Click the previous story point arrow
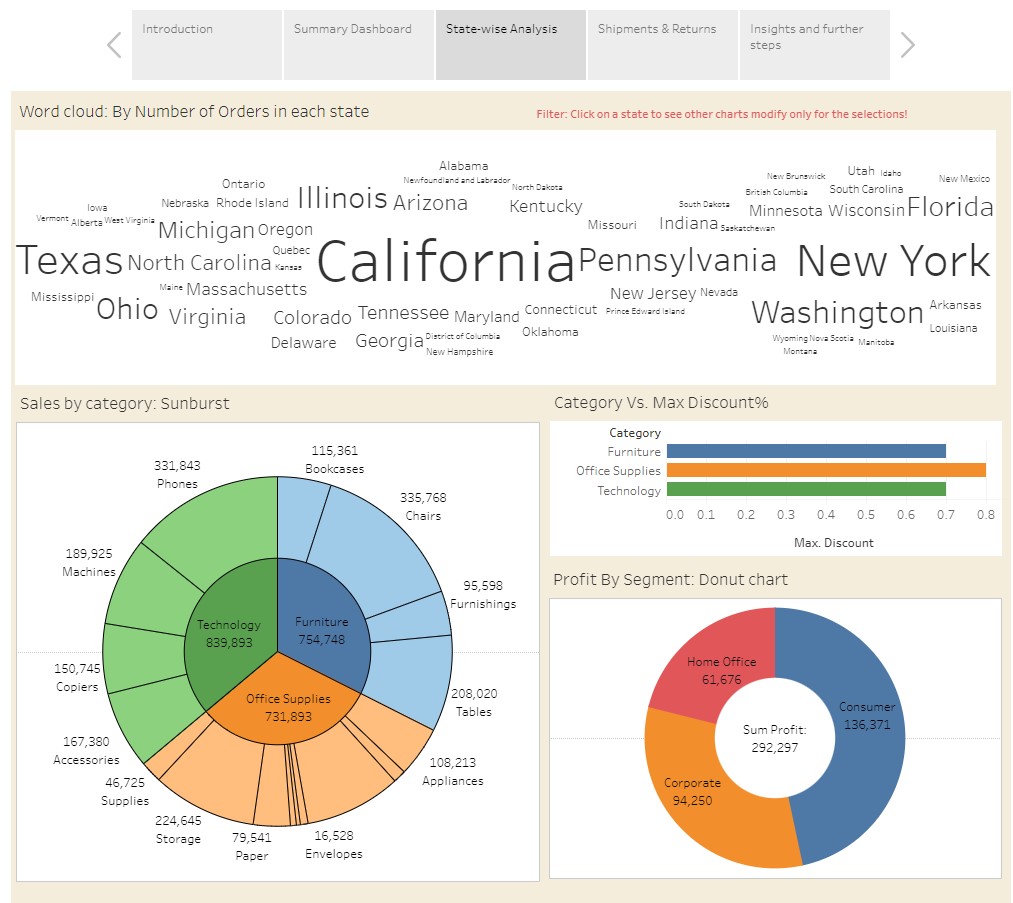The image size is (1013, 903). (x=114, y=45)
